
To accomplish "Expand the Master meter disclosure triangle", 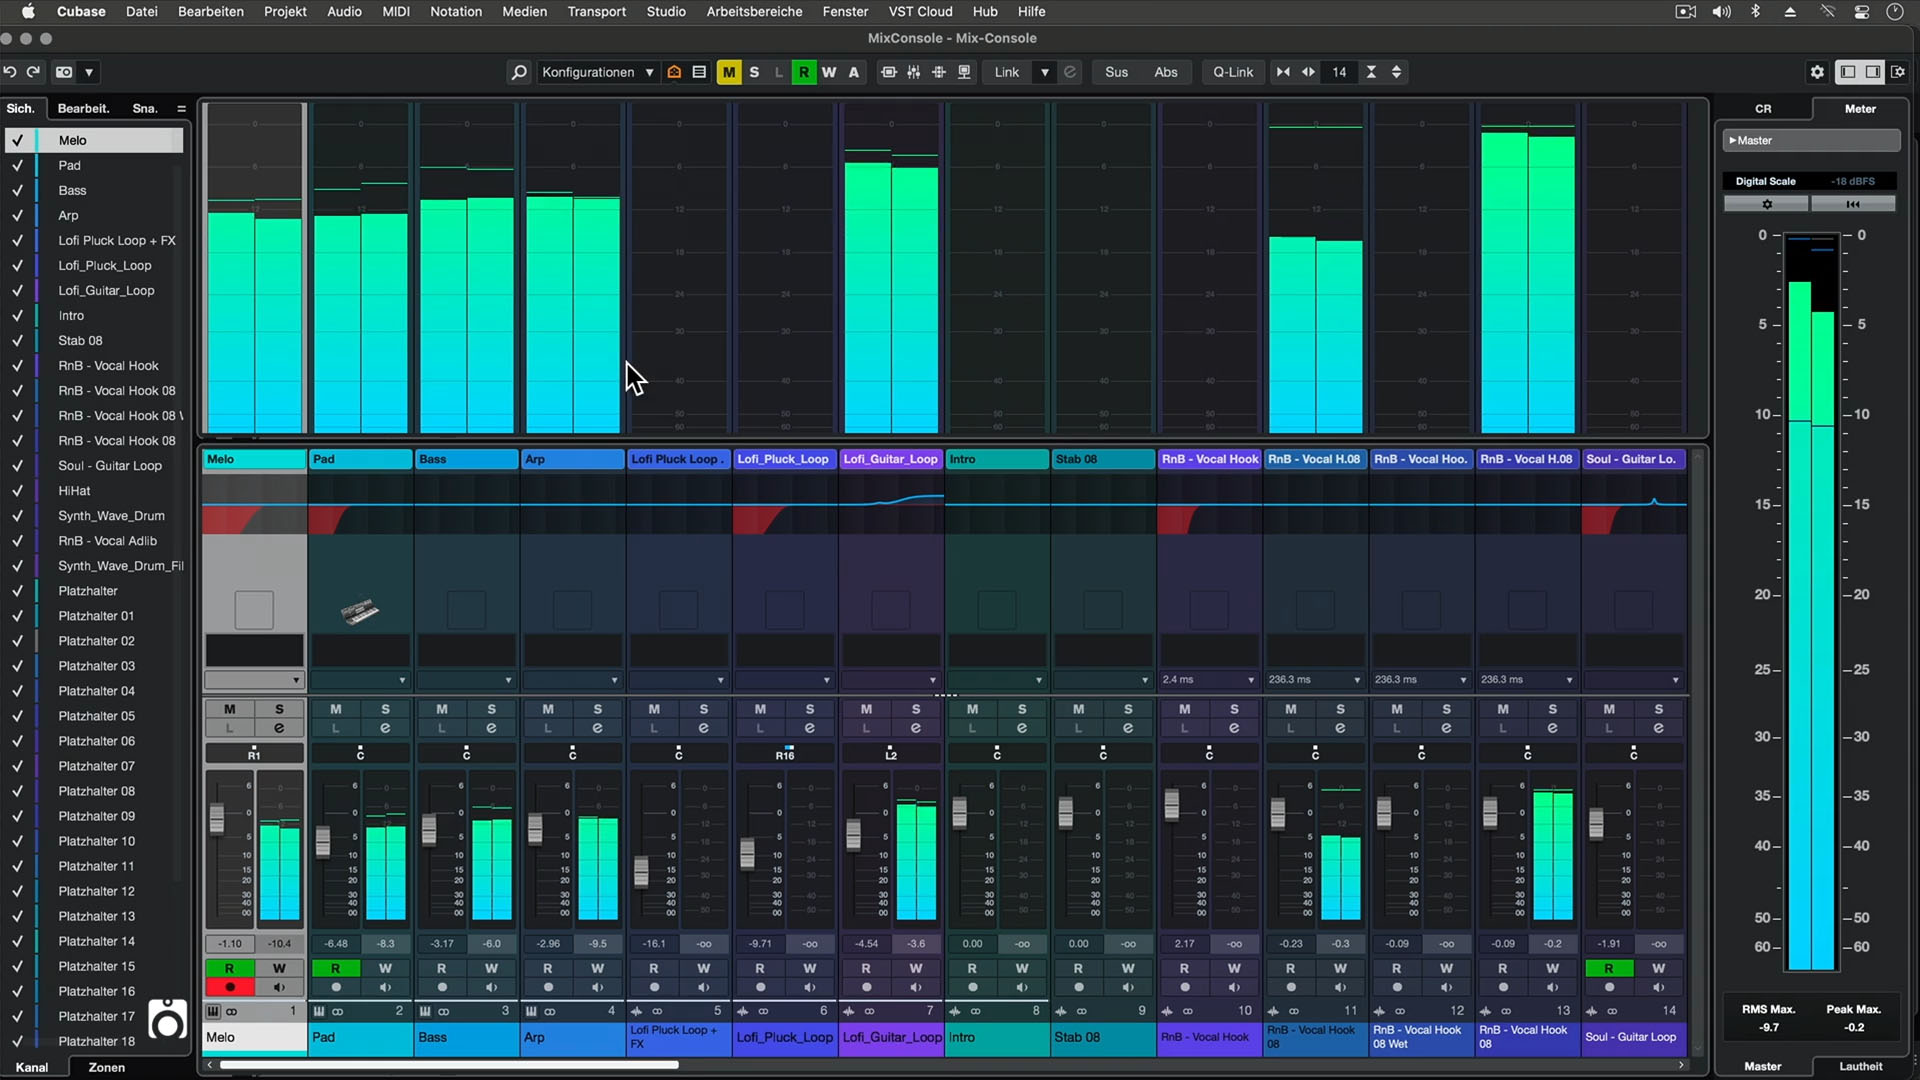I will tap(1733, 140).
